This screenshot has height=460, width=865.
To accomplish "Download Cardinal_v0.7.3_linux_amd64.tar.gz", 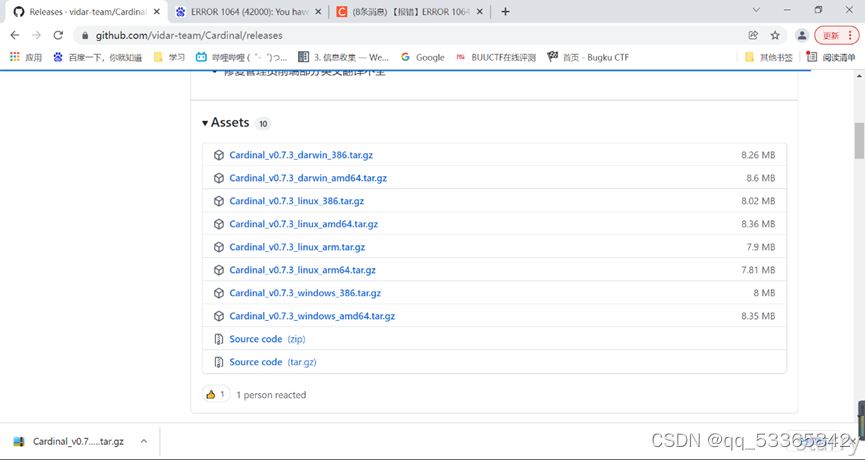I will (x=304, y=224).
